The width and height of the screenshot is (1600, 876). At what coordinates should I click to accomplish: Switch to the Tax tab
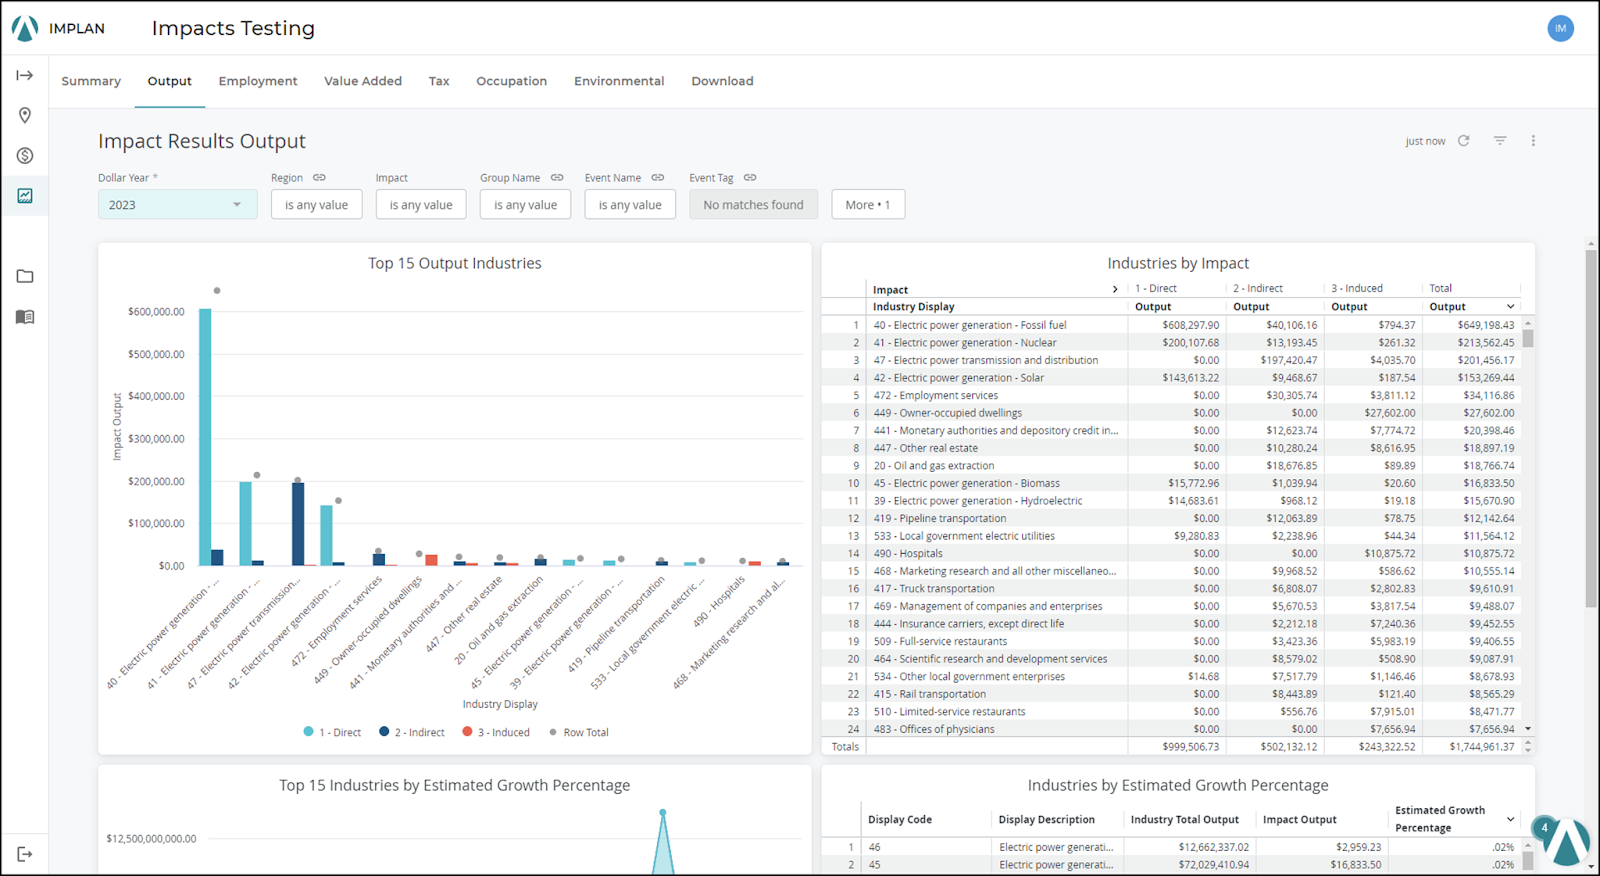pyautogui.click(x=439, y=81)
